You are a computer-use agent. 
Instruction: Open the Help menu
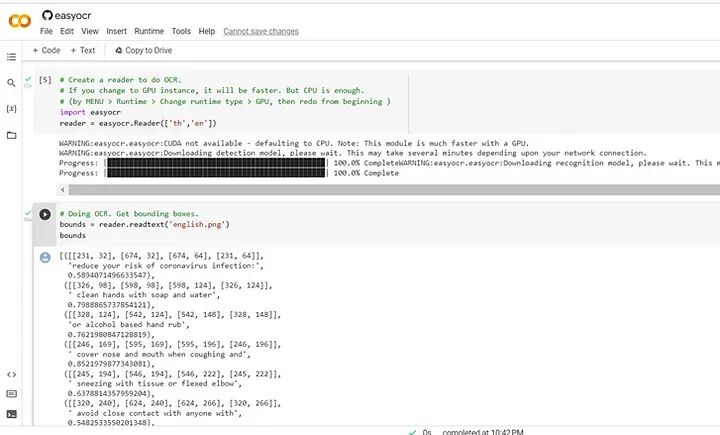pos(207,31)
